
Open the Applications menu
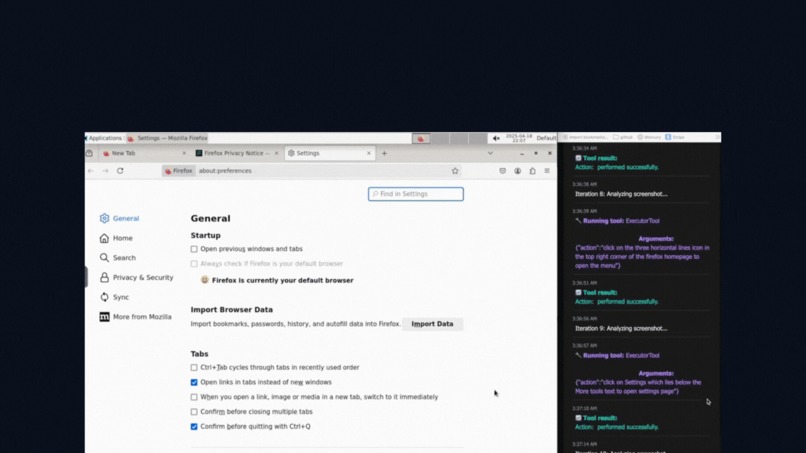tap(104, 138)
